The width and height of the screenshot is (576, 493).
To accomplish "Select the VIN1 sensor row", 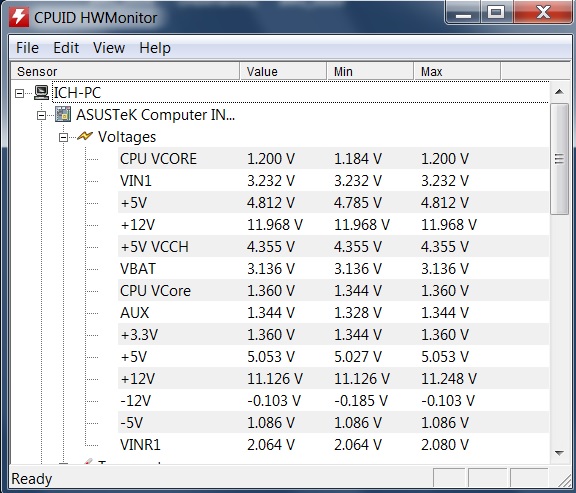I will tap(333, 180).
